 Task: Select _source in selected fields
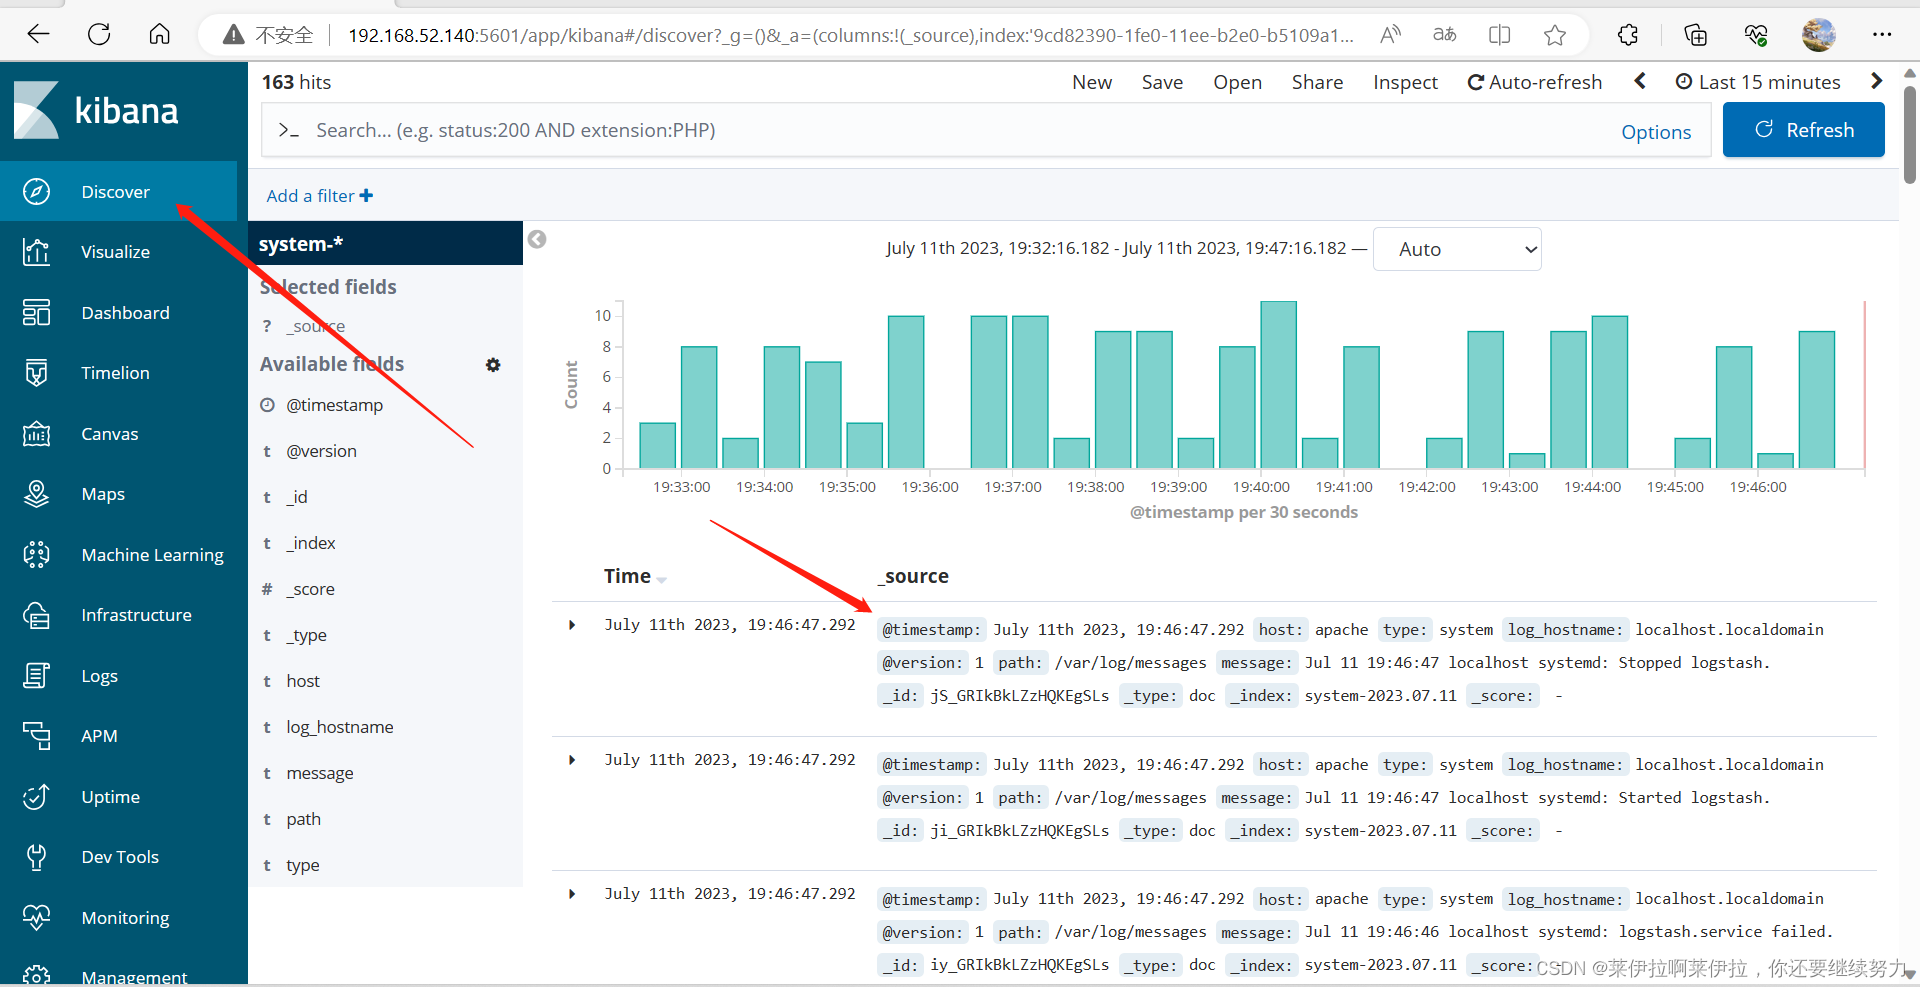point(315,326)
